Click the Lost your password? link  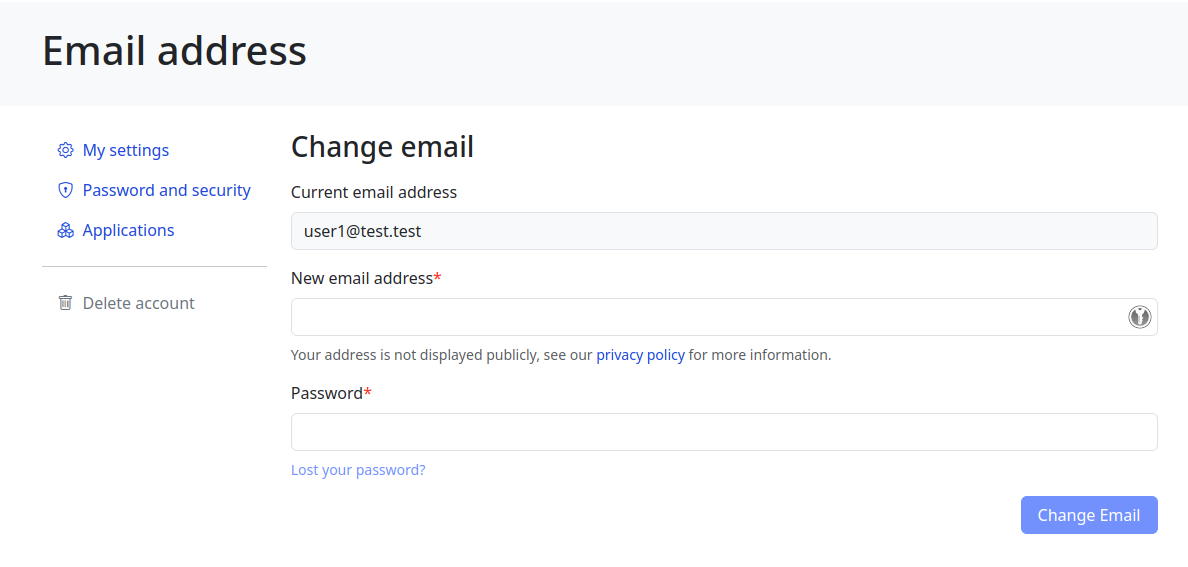point(358,470)
